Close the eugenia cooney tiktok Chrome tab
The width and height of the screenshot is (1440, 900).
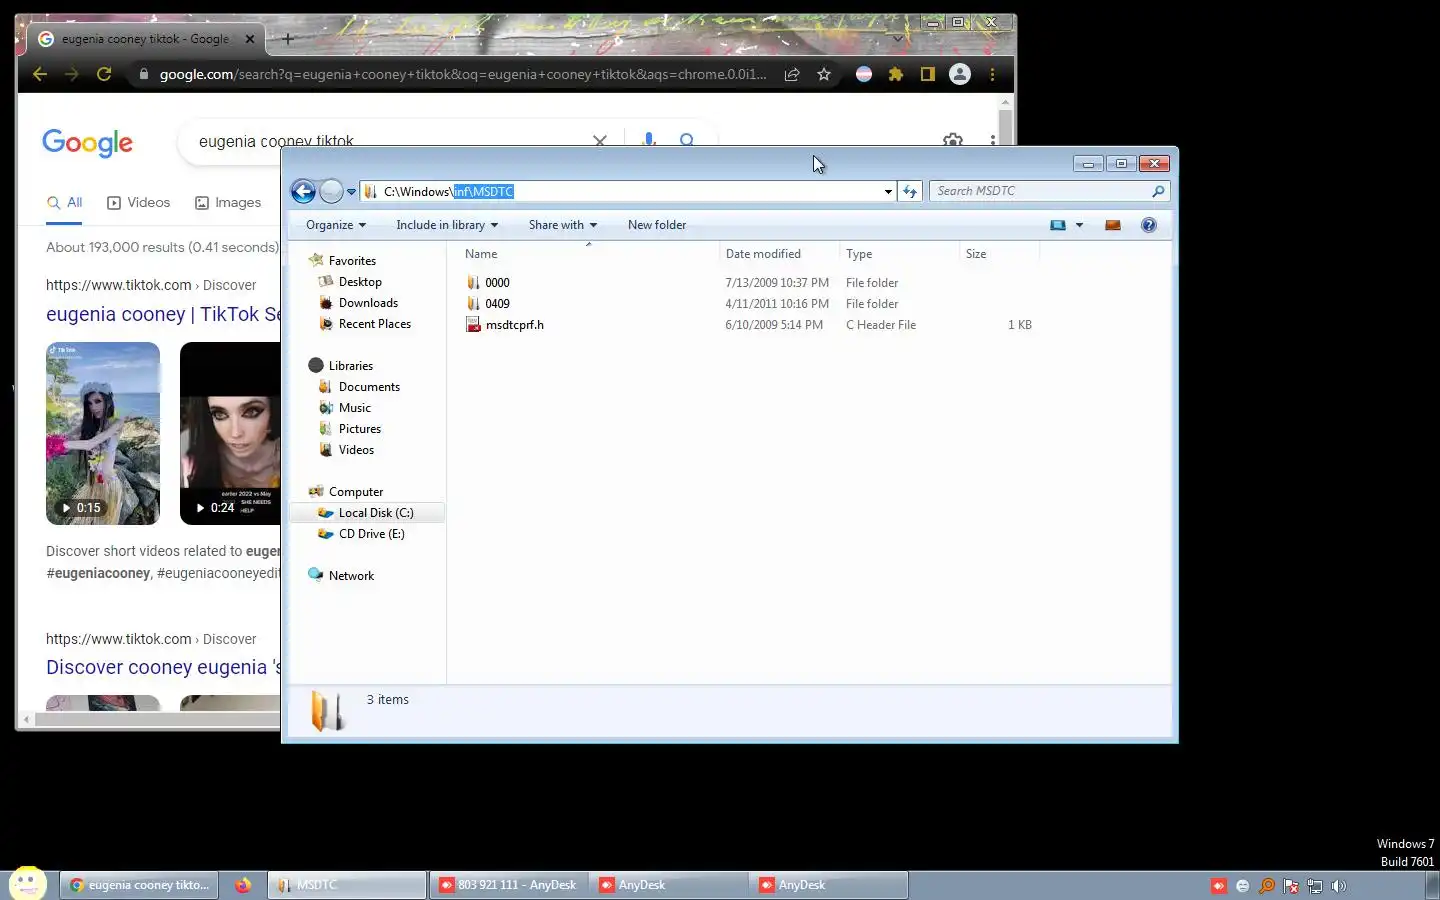tap(250, 39)
